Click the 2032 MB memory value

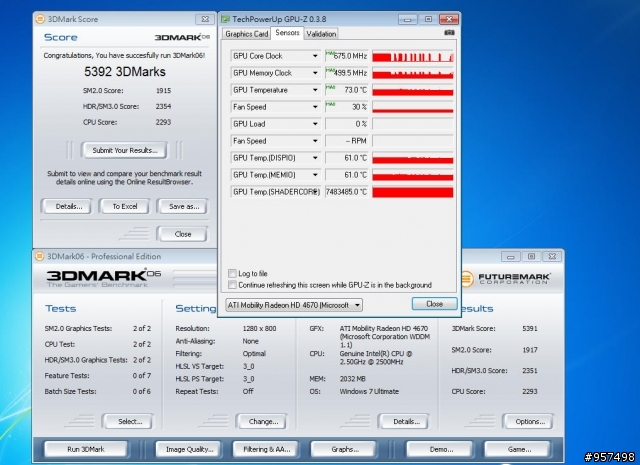[353, 379]
